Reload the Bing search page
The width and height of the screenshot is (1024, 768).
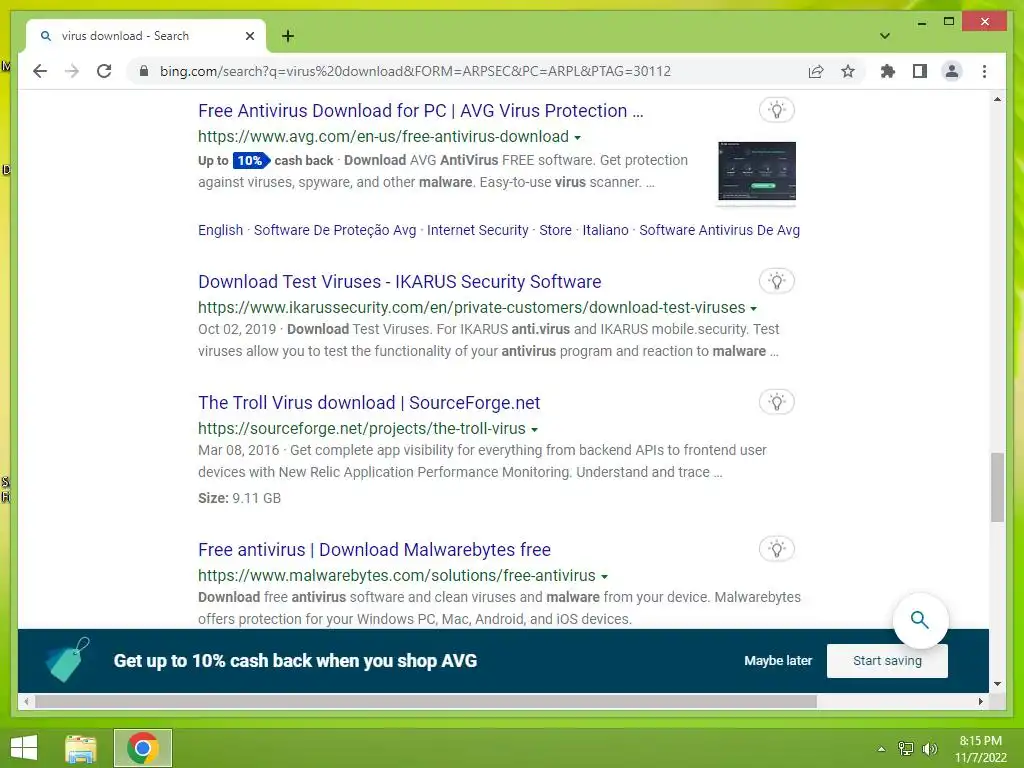point(104,71)
